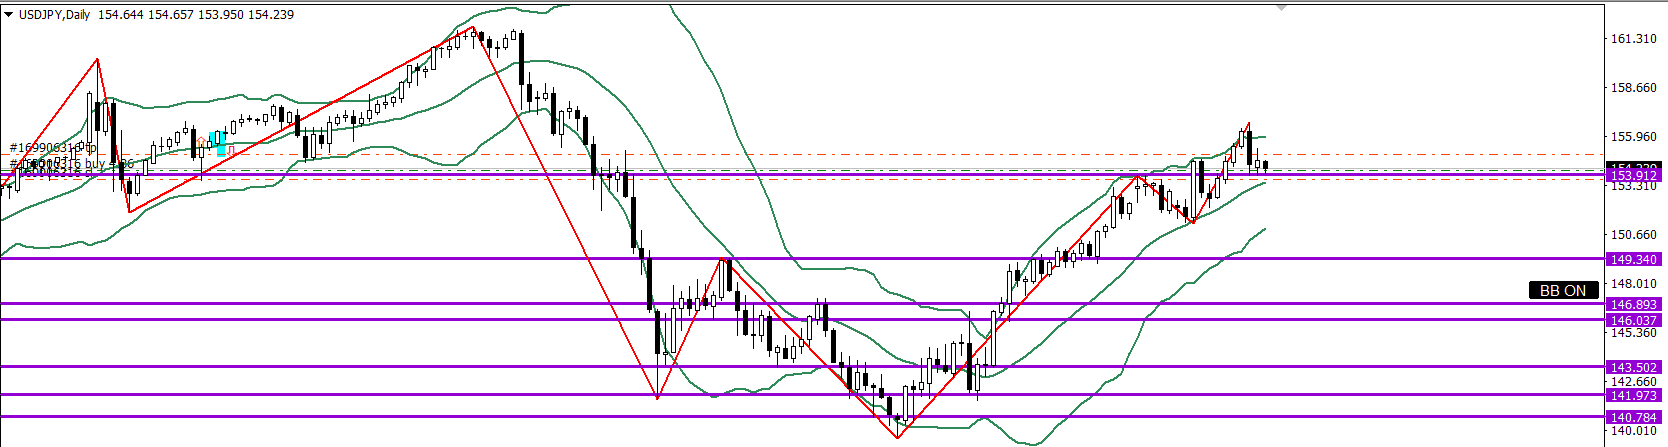This screenshot has height=447, width=1668.
Task: Click the 148.010 value on price axis
Action: (1632, 284)
